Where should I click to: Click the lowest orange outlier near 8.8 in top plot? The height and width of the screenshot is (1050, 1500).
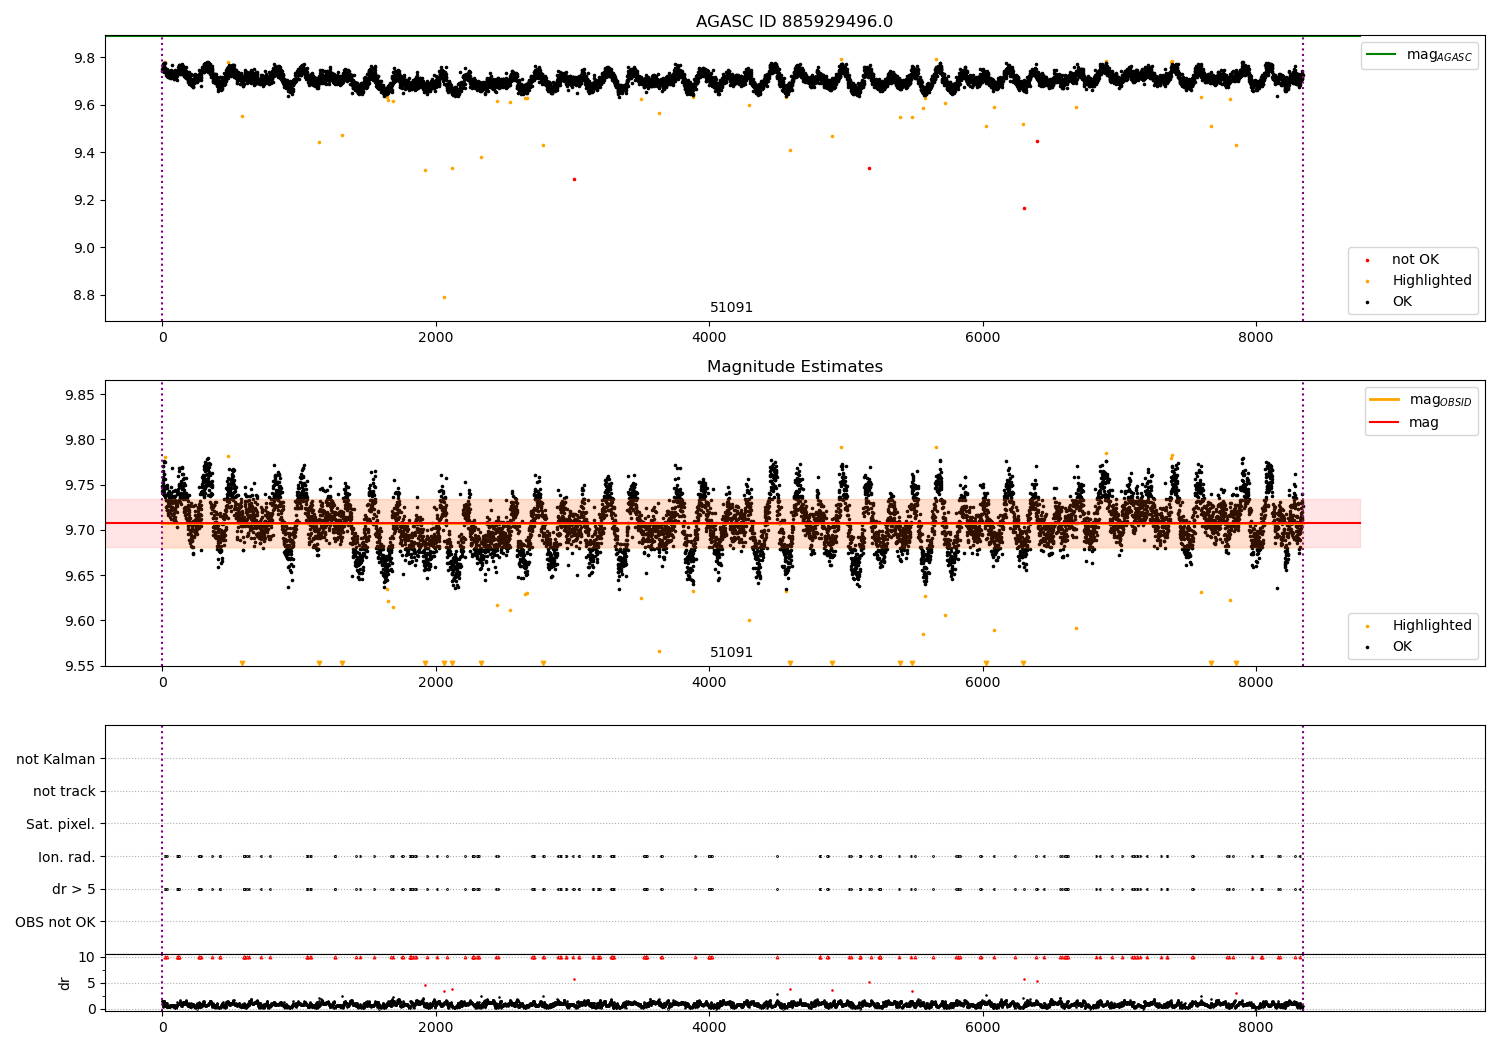444,297
